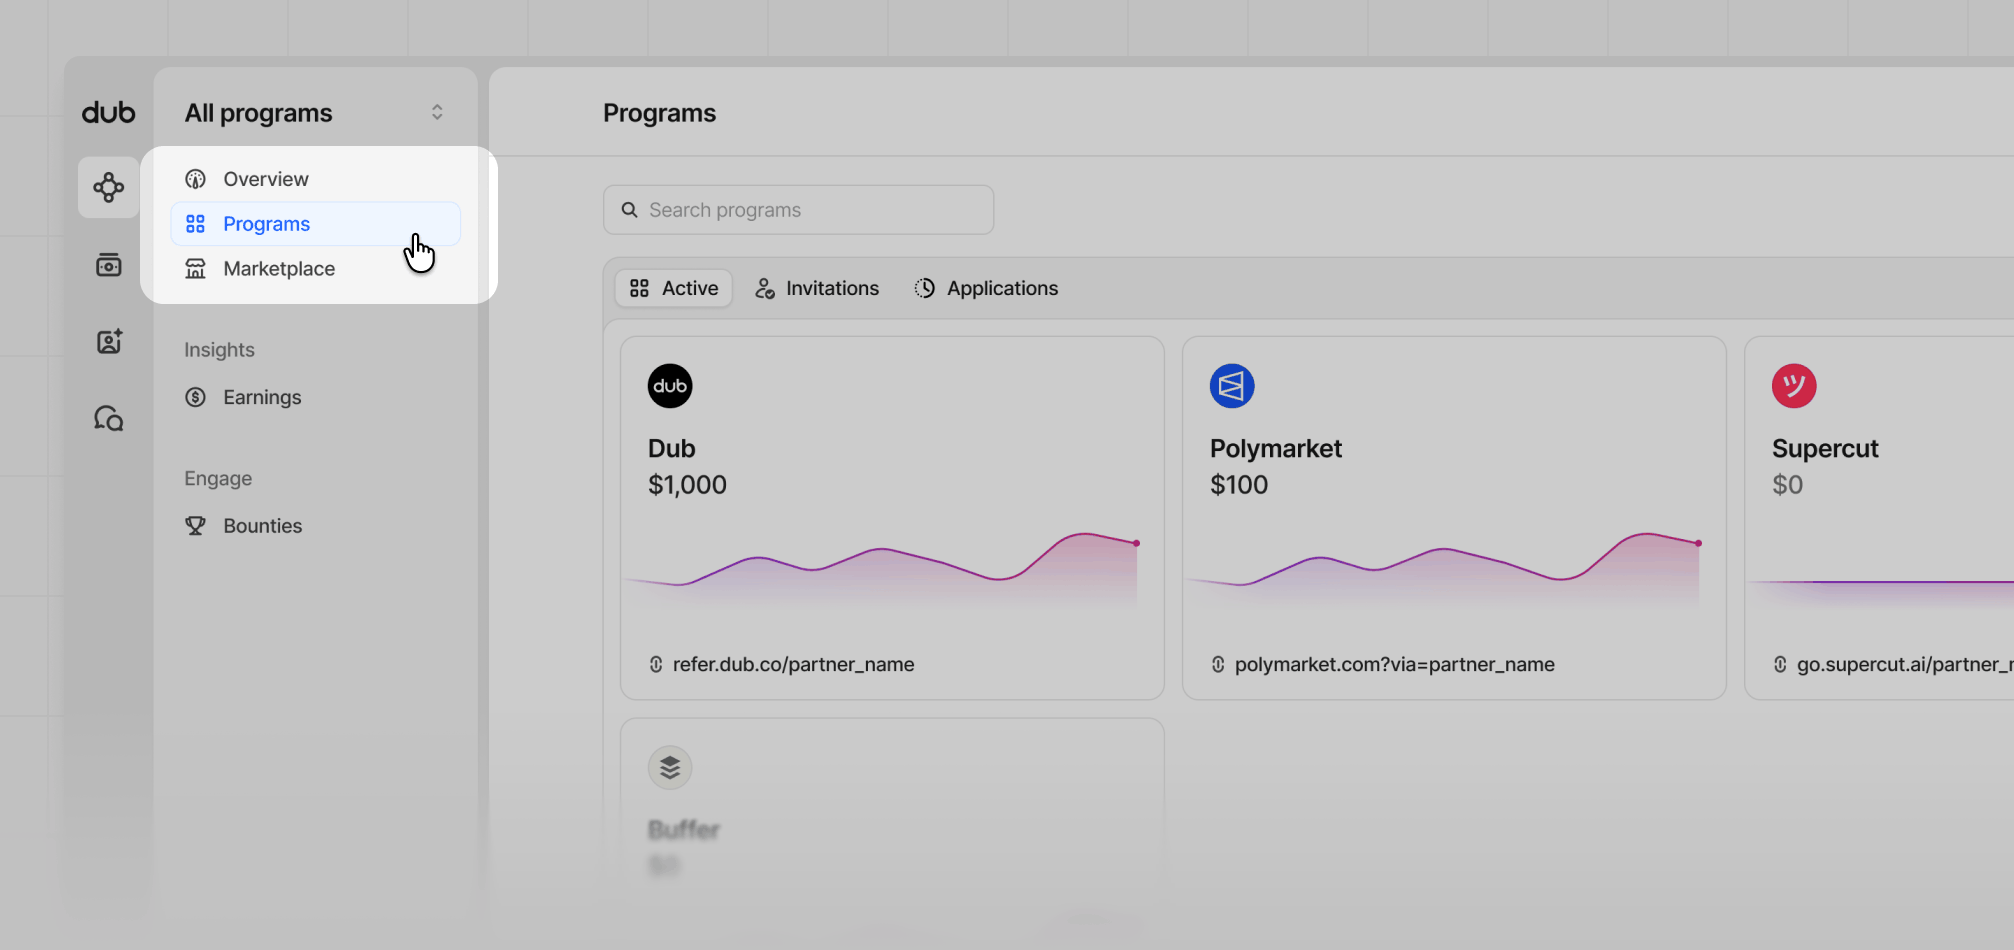Open the go.supercut.ai partner link

click(x=1905, y=664)
